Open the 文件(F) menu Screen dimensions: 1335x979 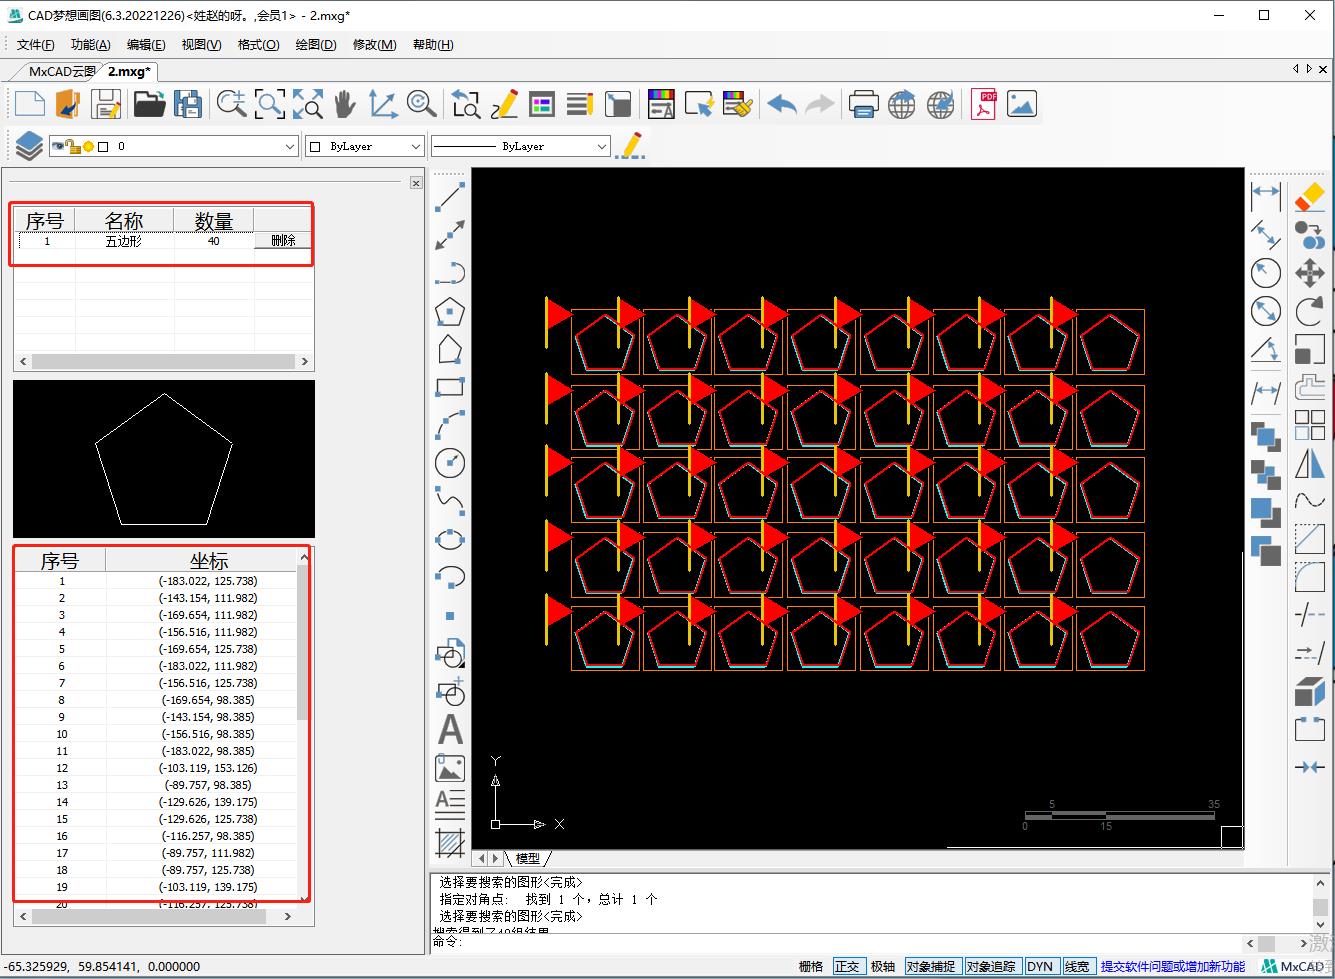(x=35, y=45)
